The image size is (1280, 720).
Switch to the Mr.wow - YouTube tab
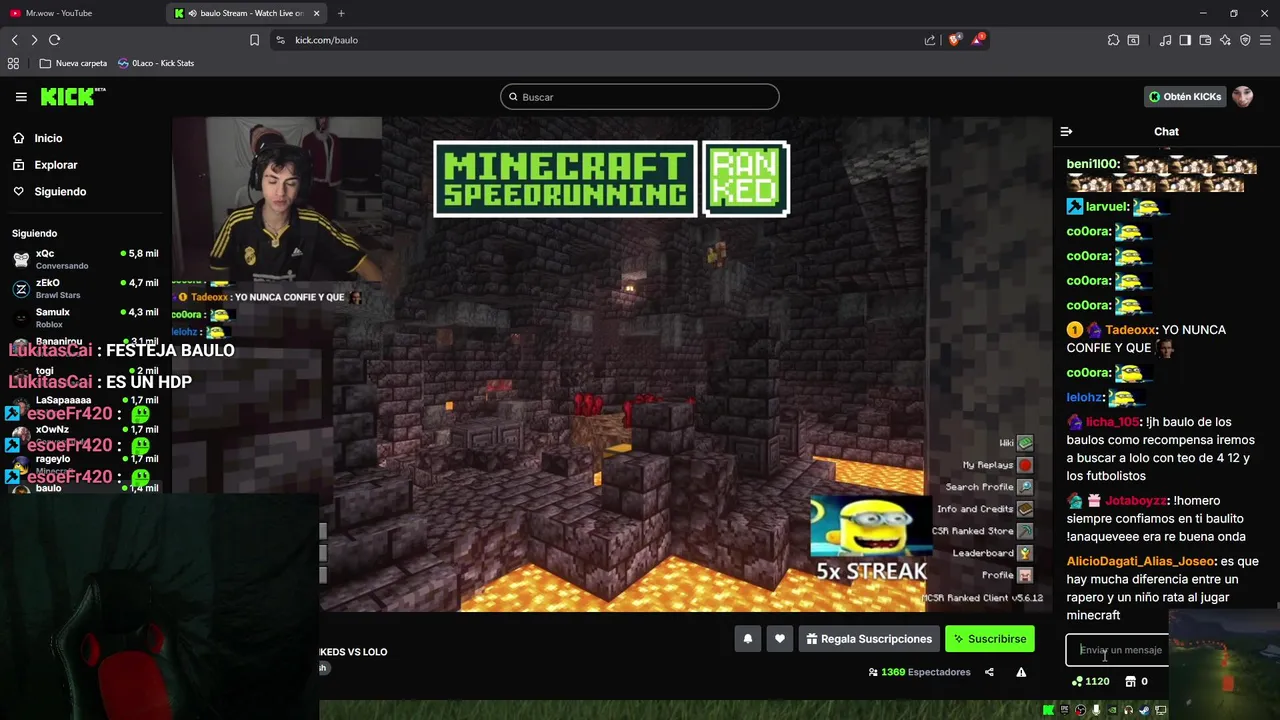tap(80, 13)
